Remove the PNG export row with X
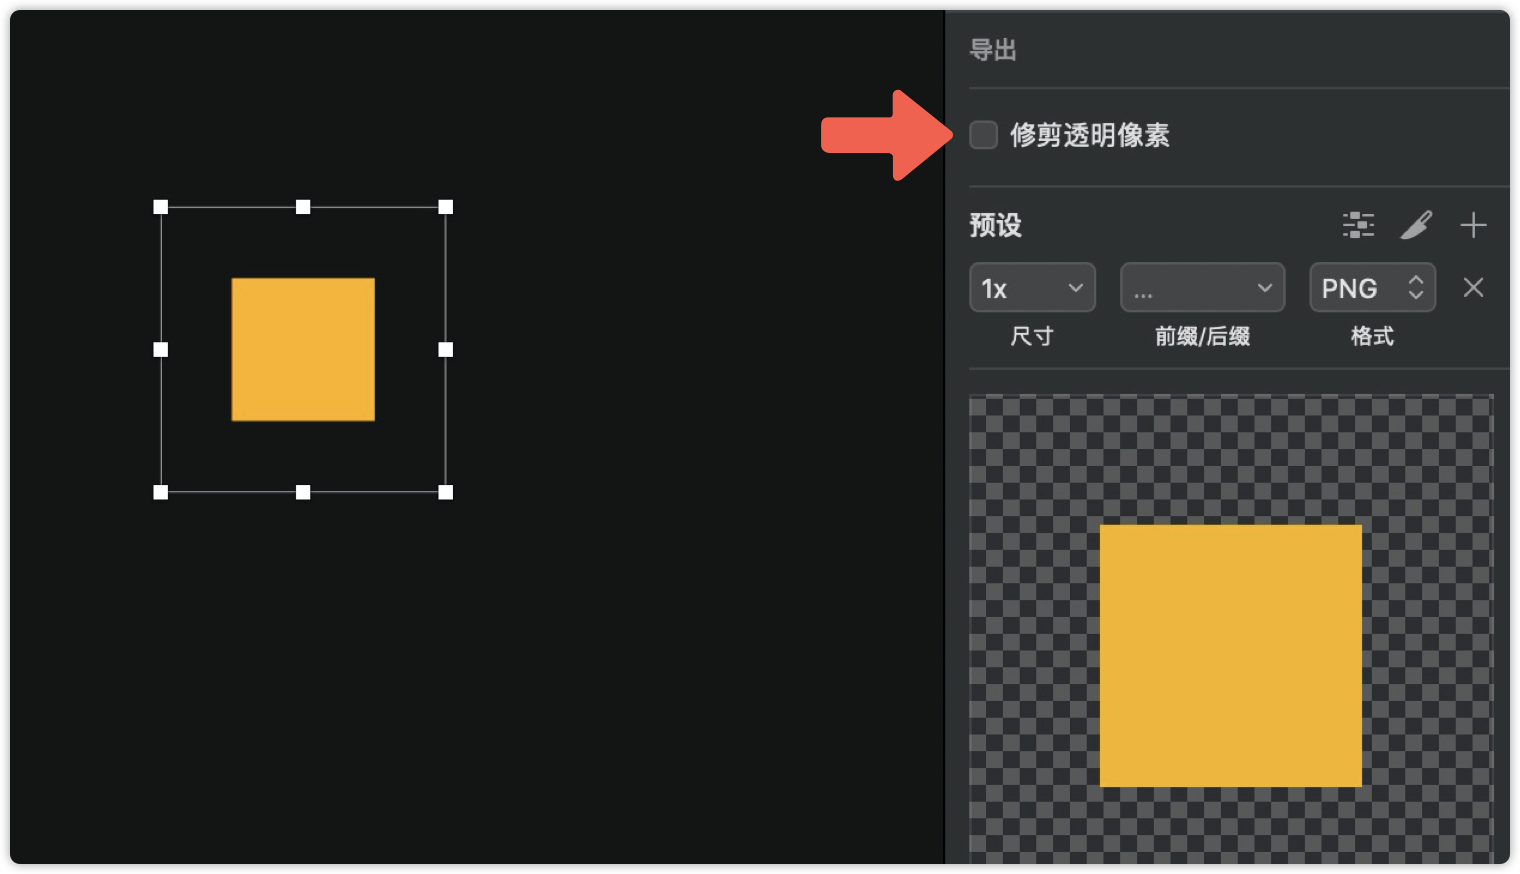Image resolution: width=1520 pixels, height=874 pixels. point(1473,288)
